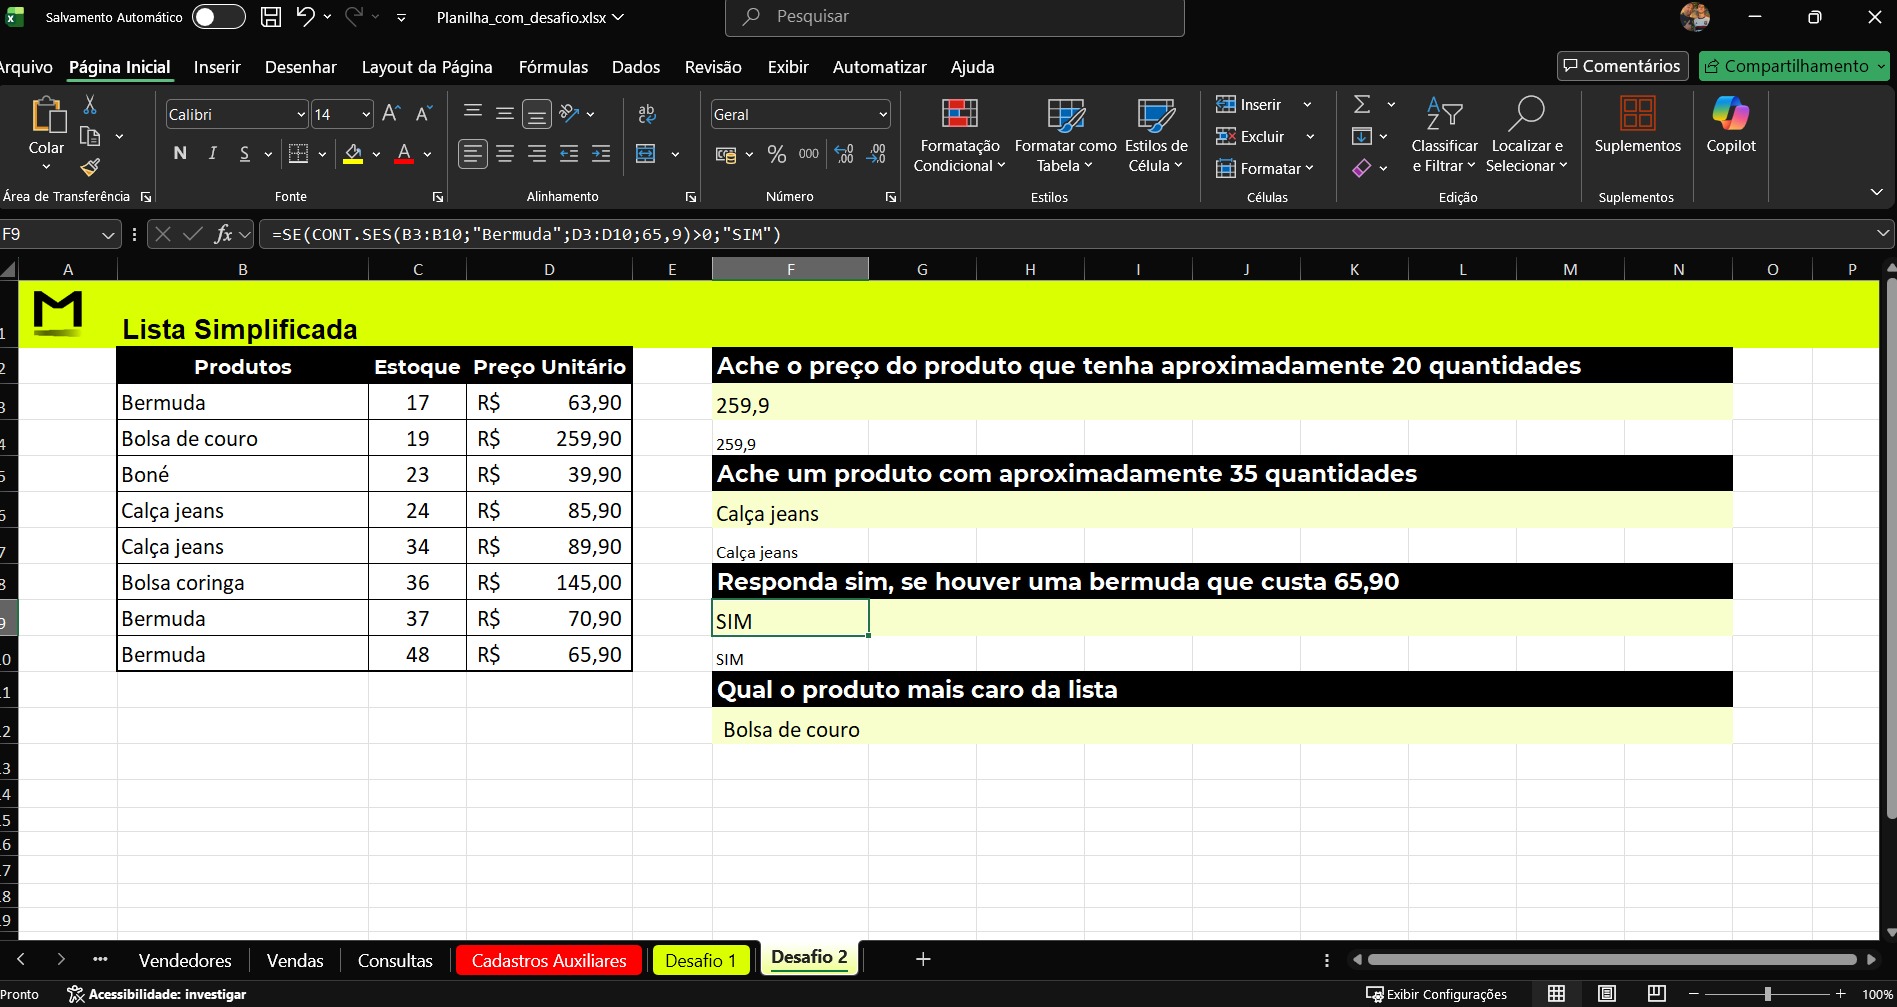Toggle middle vertical alignment
This screenshot has width=1897, height=1007.
pos(505,114)
